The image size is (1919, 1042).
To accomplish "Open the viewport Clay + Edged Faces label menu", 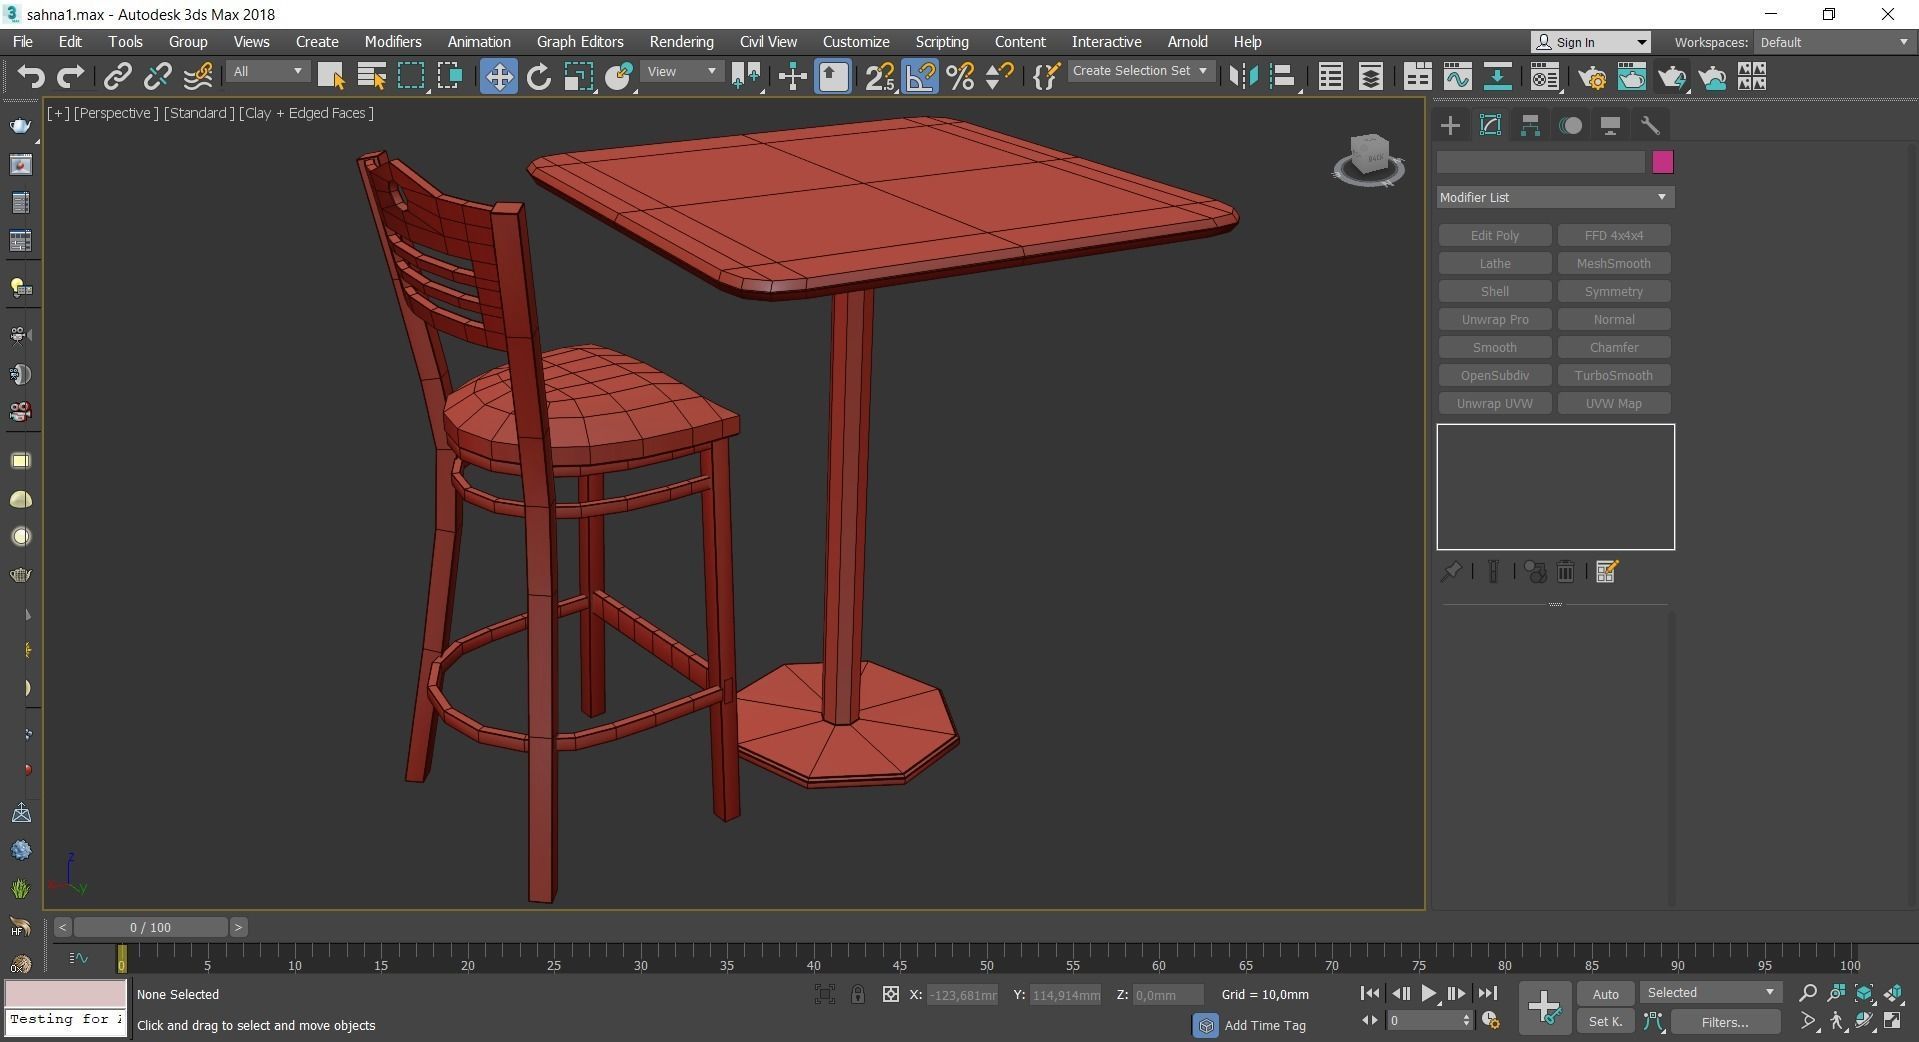I will [x=306, y=113].
